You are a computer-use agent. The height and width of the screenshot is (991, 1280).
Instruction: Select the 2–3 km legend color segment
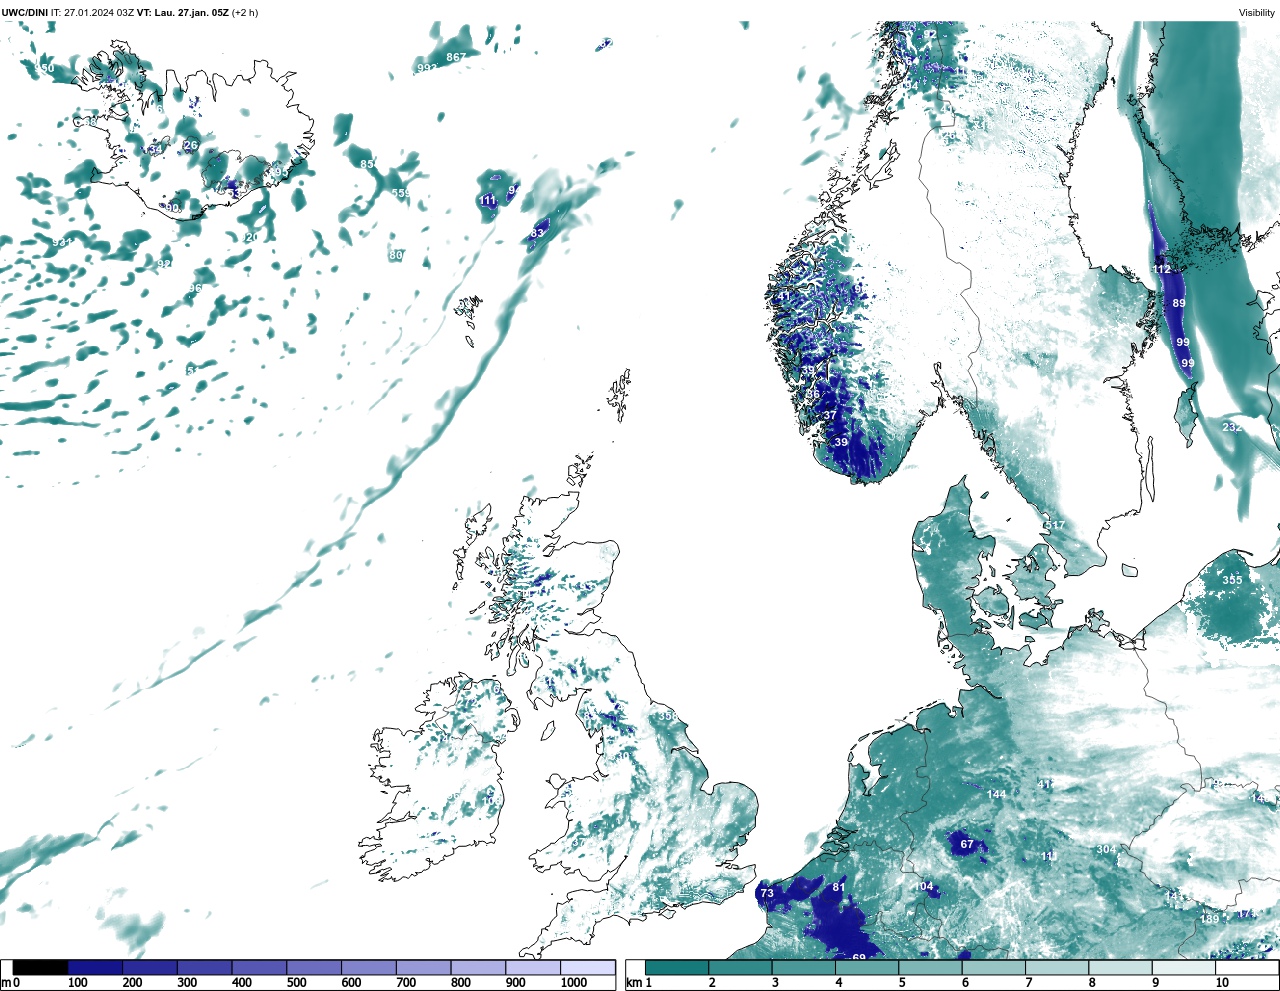point(740,968)
